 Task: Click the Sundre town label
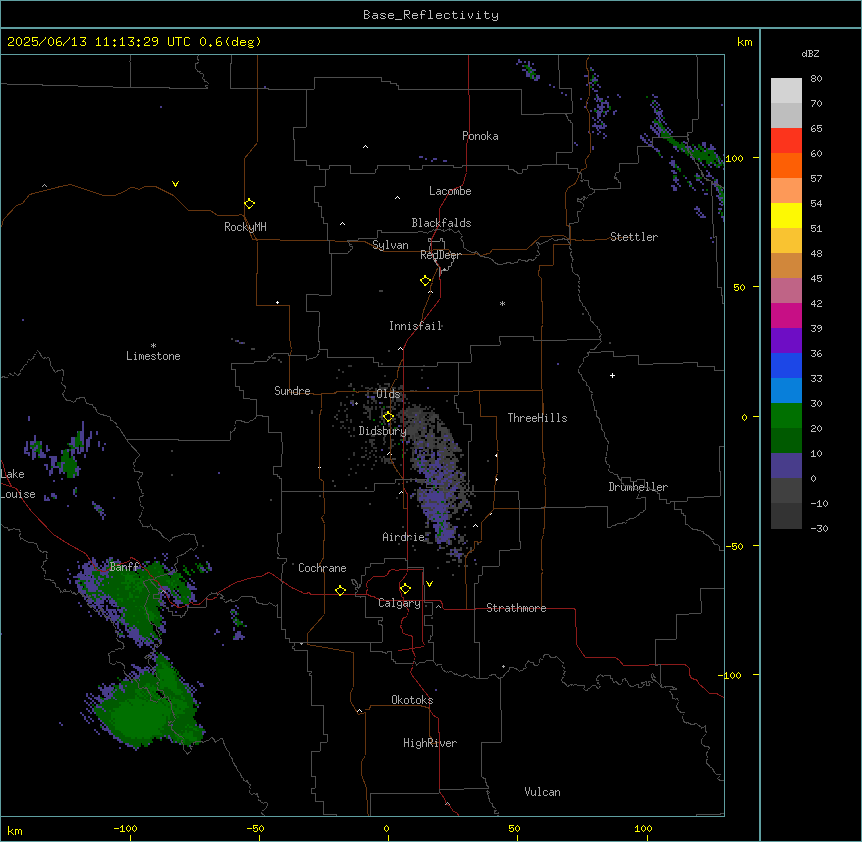[x=292, y=391]
